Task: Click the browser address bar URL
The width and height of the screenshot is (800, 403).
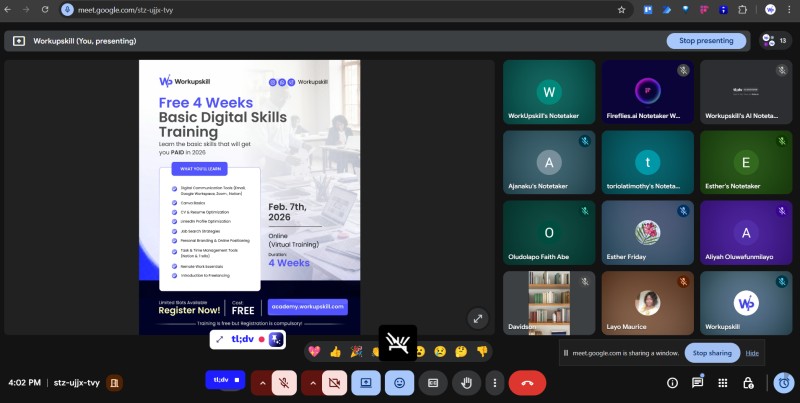Action: [x=126, y=10]
